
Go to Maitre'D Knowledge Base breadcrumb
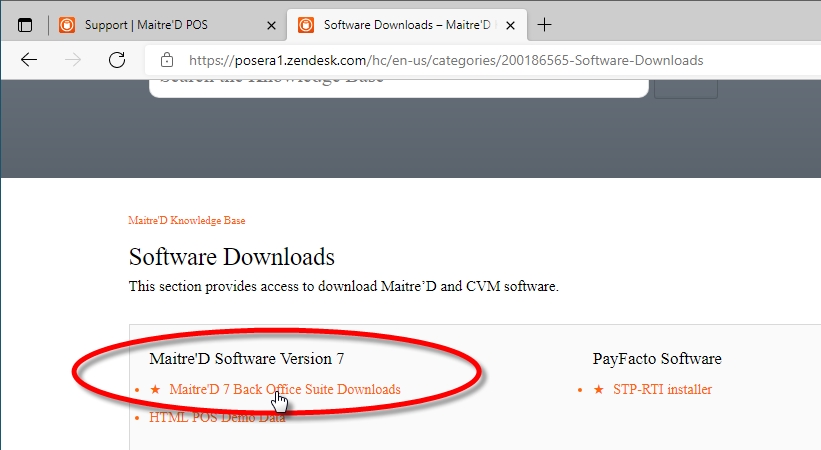click(187, 220)
